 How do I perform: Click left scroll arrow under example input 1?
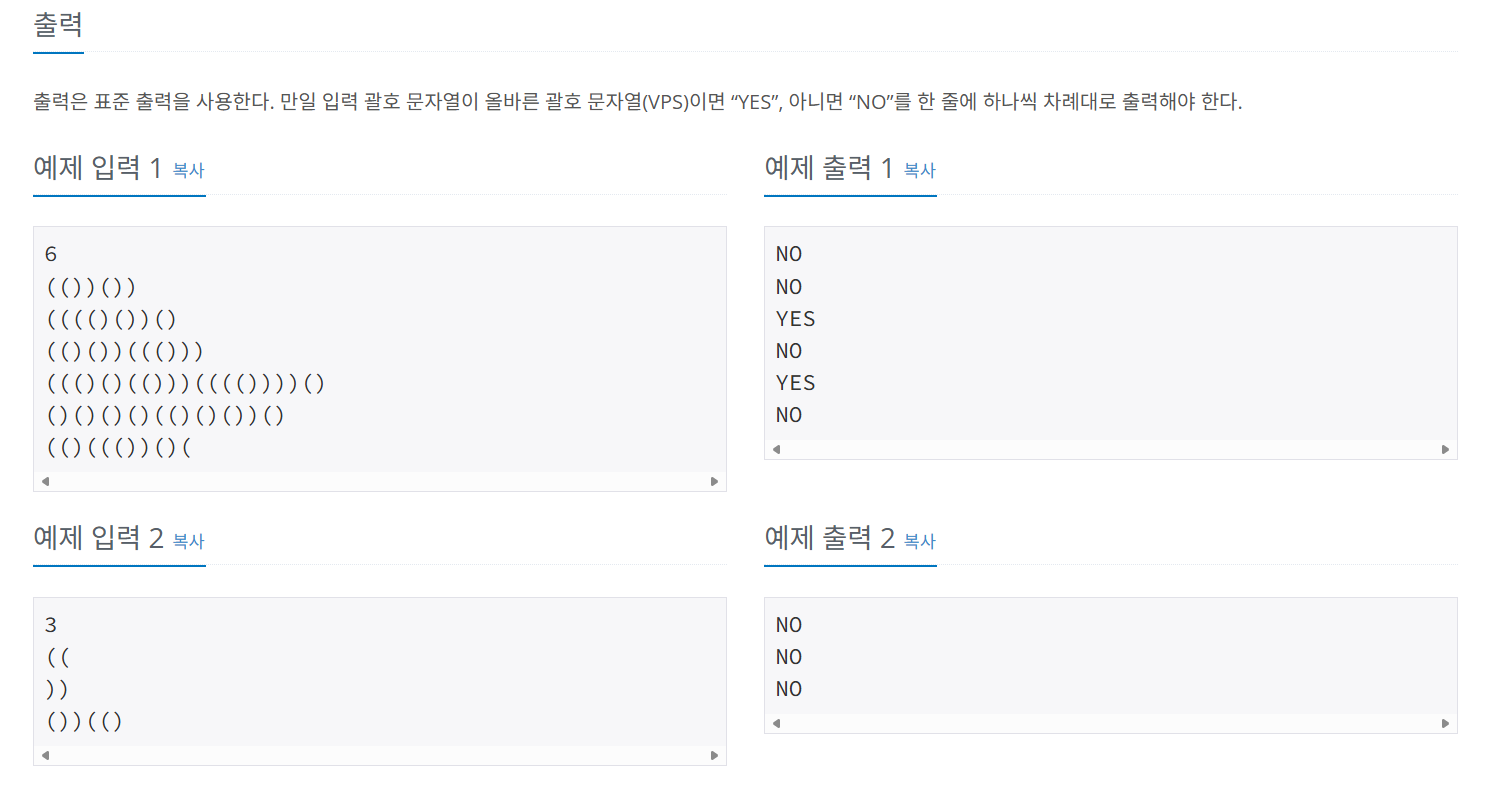(x=45, y=481)
